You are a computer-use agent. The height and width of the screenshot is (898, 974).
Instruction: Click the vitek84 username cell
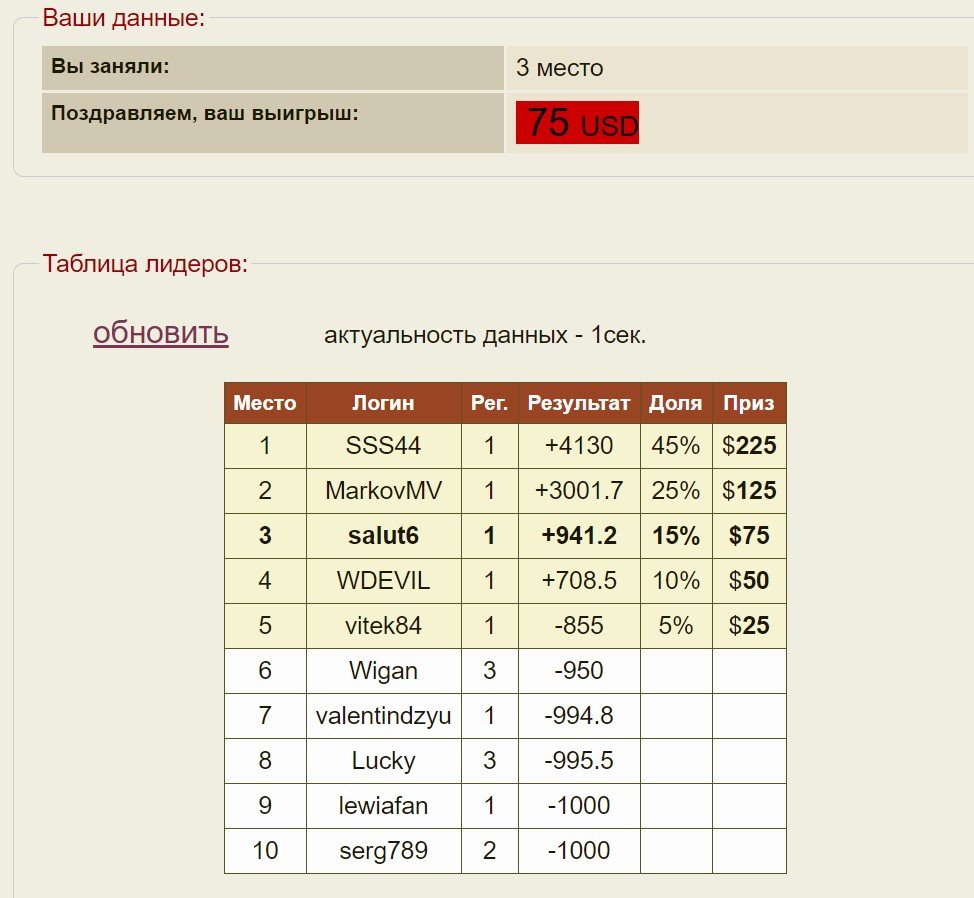point(383,626)
